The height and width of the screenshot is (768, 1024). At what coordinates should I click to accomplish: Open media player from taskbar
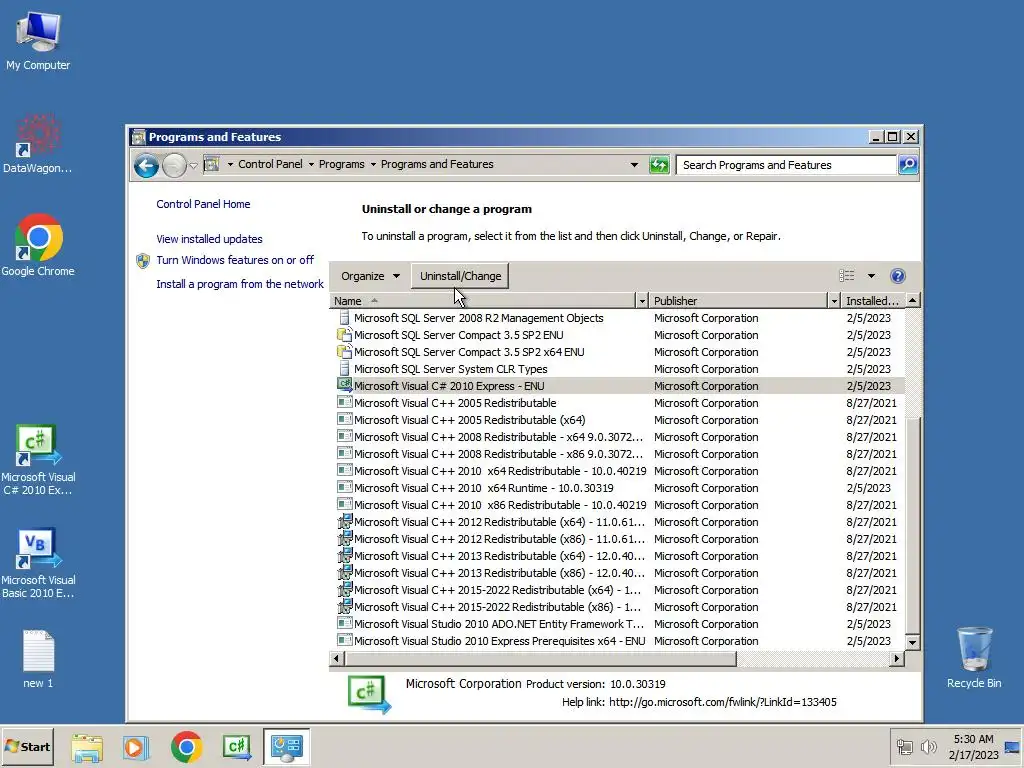pyautogui.click(x=136, y=747)
